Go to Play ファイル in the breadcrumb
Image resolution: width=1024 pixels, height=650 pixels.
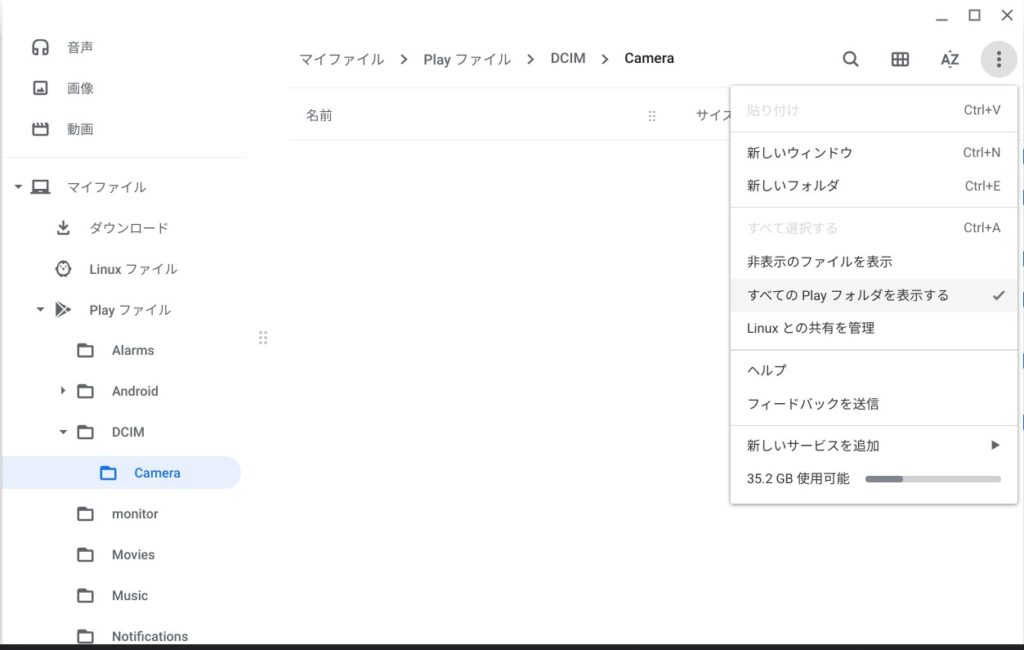click(467, 59)
